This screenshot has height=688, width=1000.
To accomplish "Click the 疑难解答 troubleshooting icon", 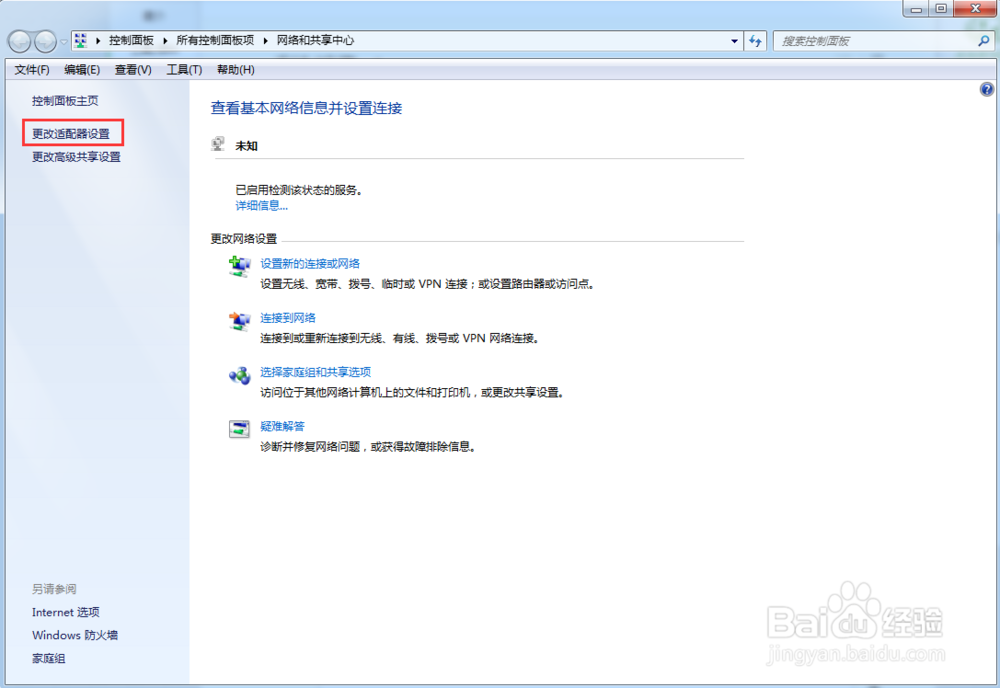I will click(239, 430).
